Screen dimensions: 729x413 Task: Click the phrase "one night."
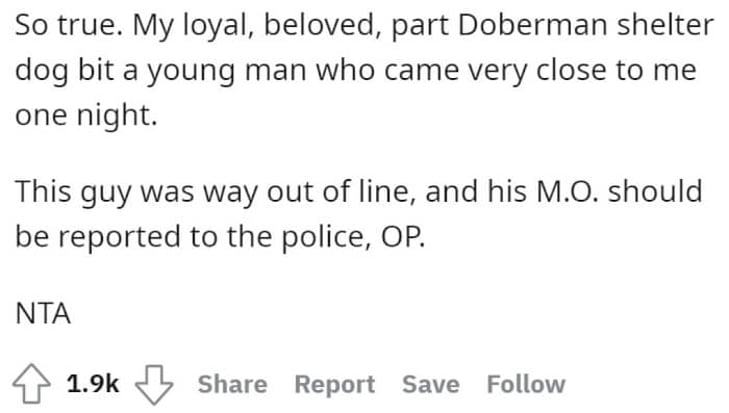pos(86,116)
